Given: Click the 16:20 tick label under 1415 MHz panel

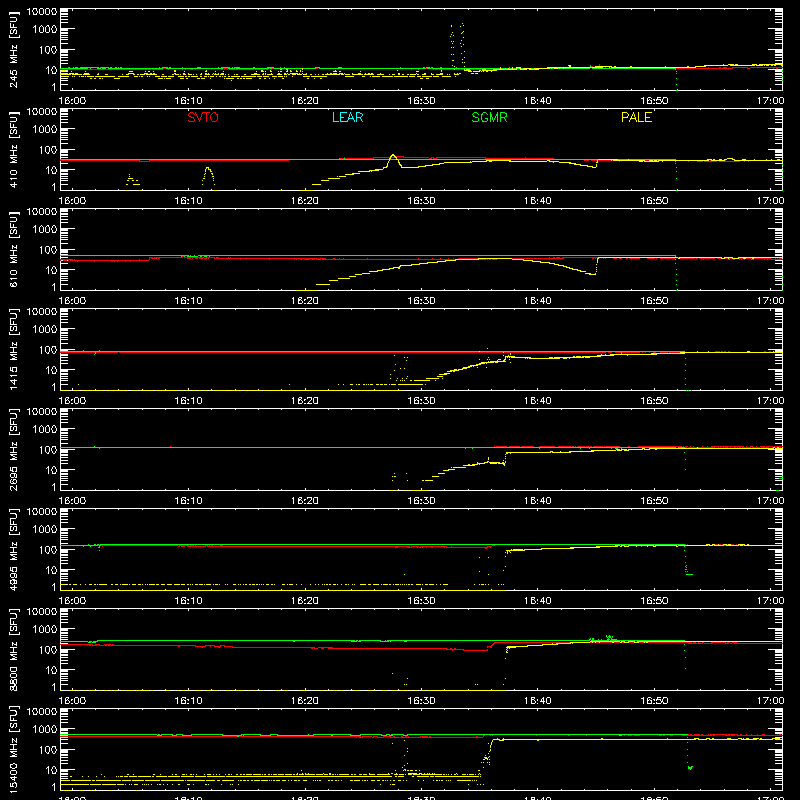Looking at the screenshot, I should pyautogui.click(x=305, y=401).
